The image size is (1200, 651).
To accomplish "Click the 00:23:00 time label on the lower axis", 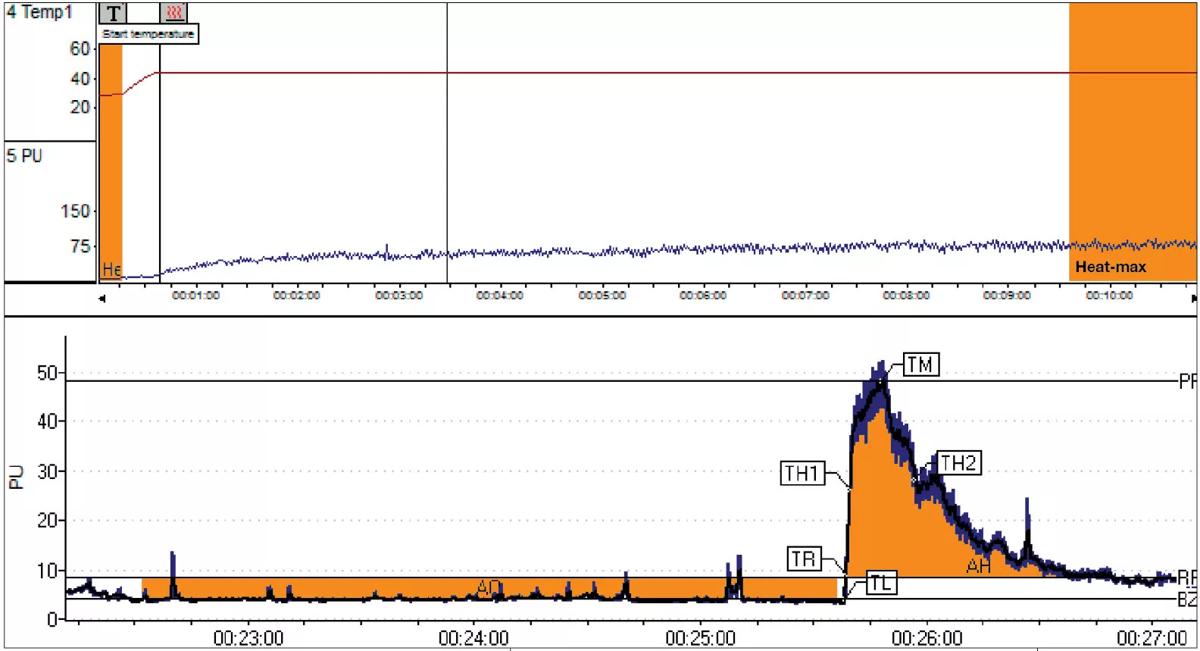I will click(249, 637).
